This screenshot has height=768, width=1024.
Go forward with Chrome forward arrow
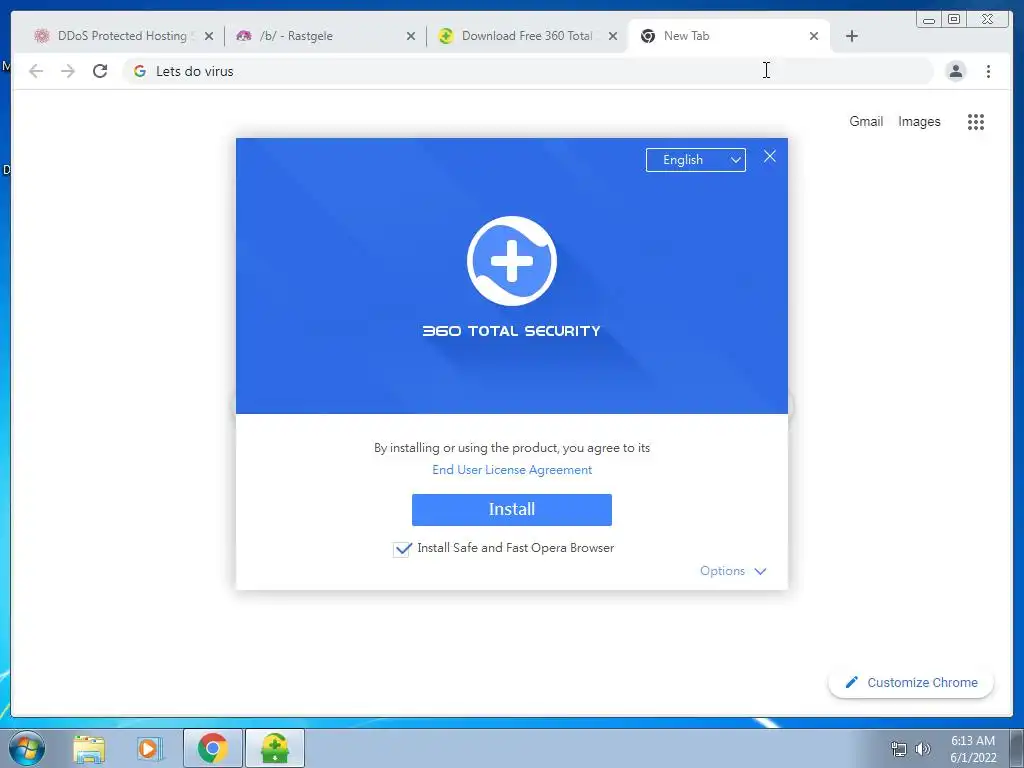[68, 71]
